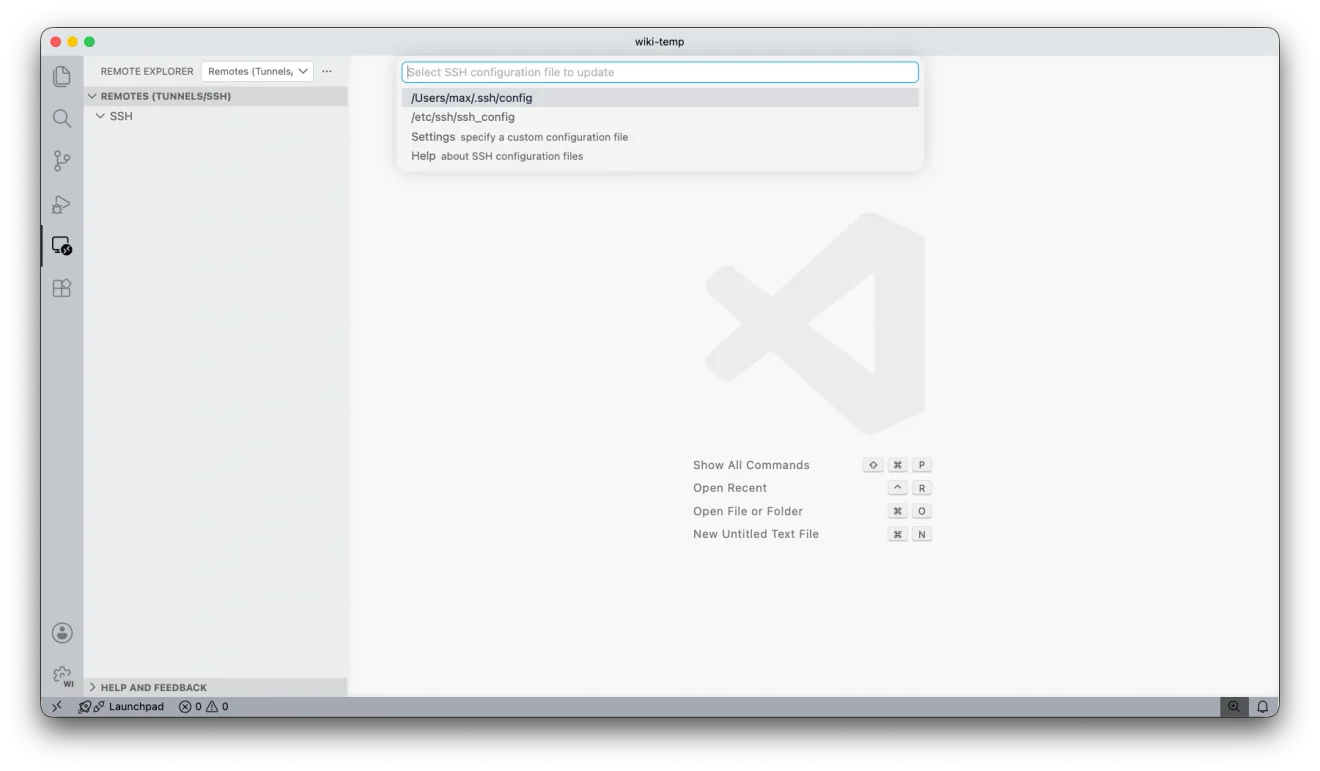The width and height of the screenshot is (1320, 771).
Task: Select Help about SSH configuration files
Action: pos(660,156)
